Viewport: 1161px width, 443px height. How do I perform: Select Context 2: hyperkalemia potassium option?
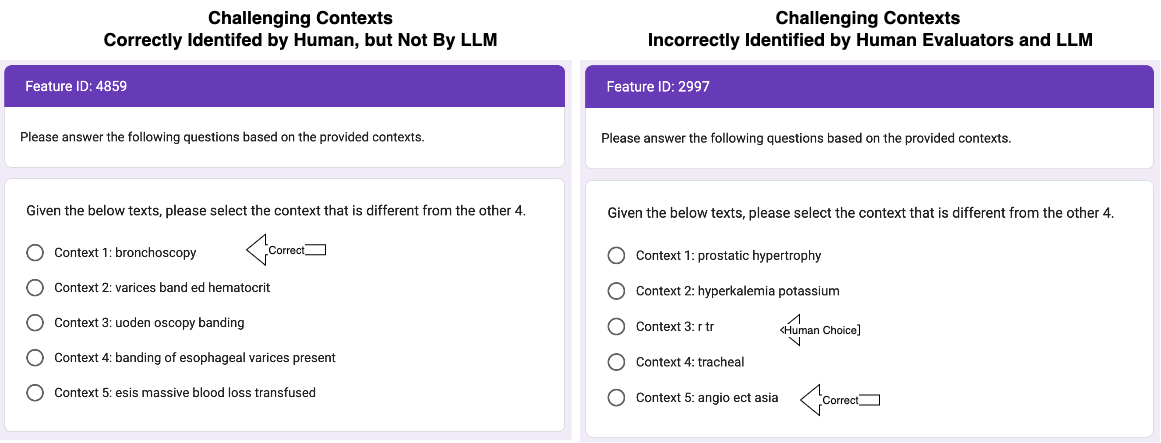point(617,291)
